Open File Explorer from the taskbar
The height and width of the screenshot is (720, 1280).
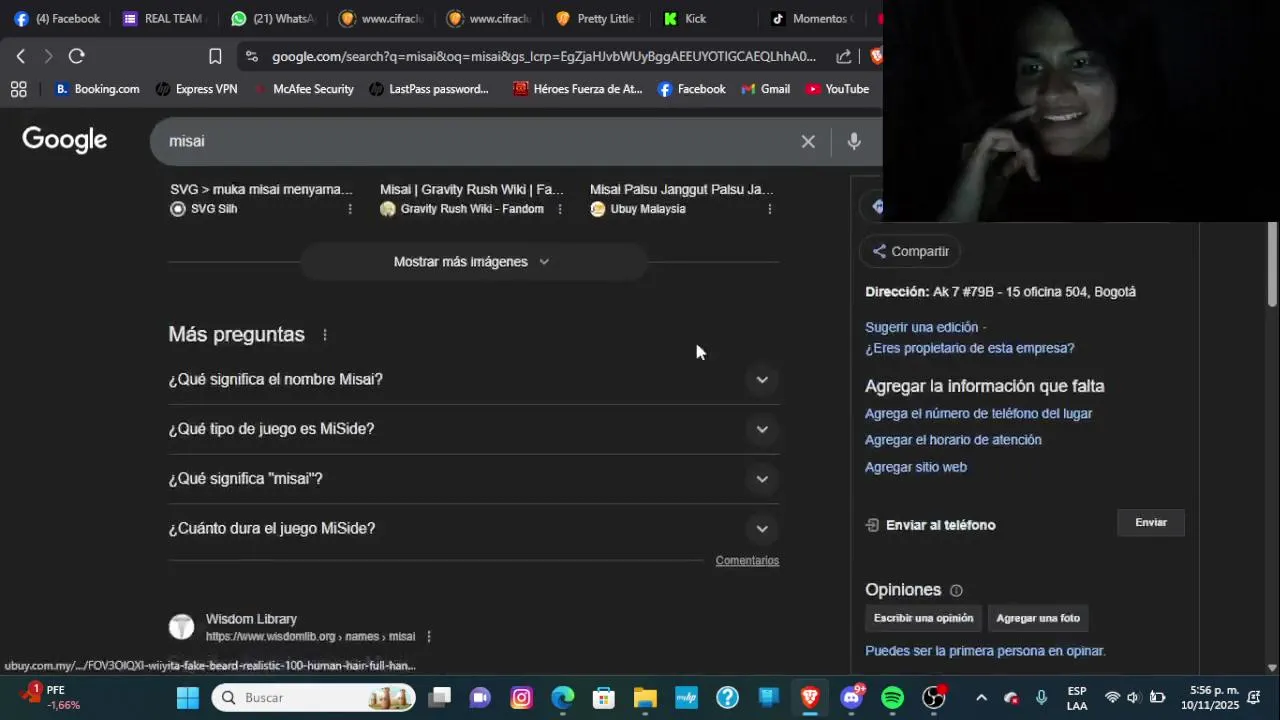645,697
